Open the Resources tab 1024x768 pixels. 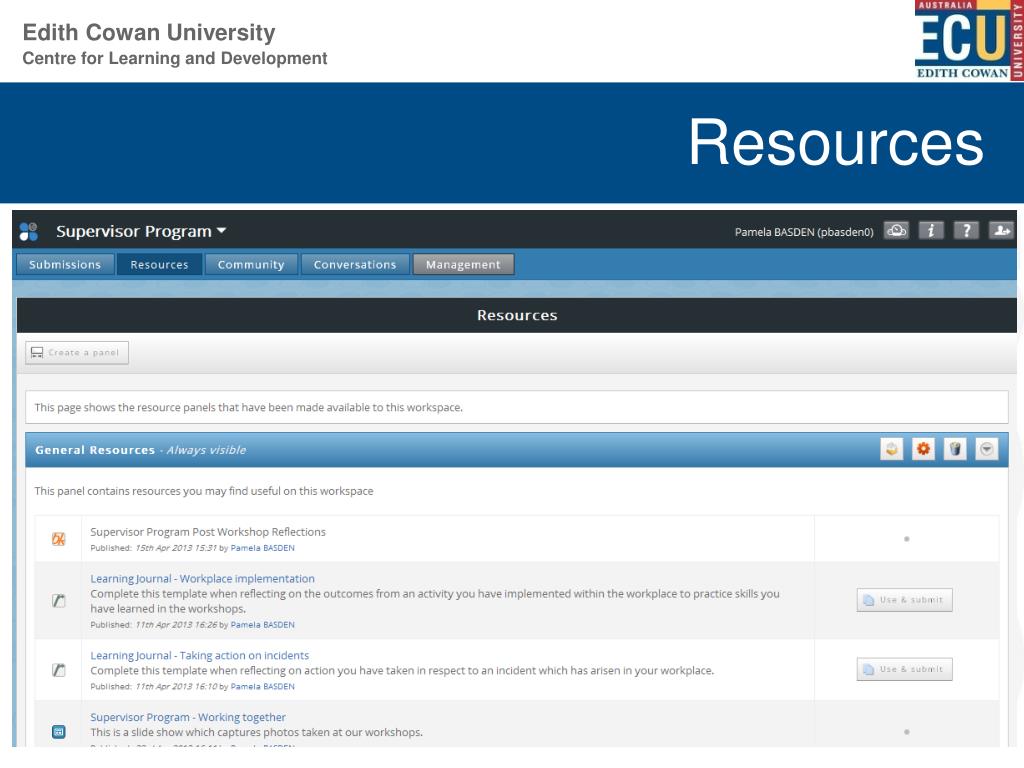(159, 264)
